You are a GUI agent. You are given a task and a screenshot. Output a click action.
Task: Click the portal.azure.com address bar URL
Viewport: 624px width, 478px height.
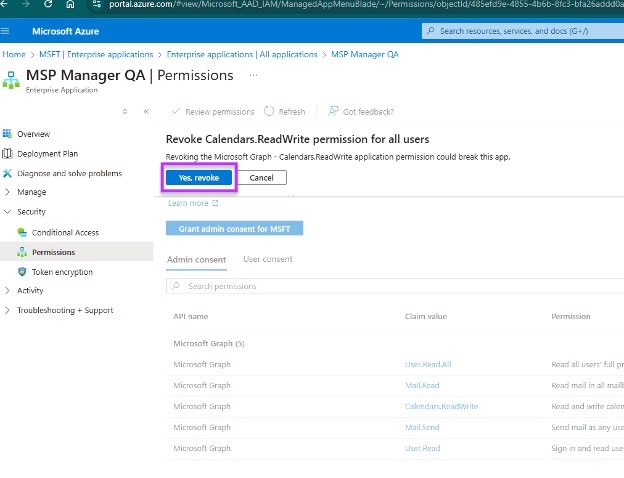click(366, 5)
